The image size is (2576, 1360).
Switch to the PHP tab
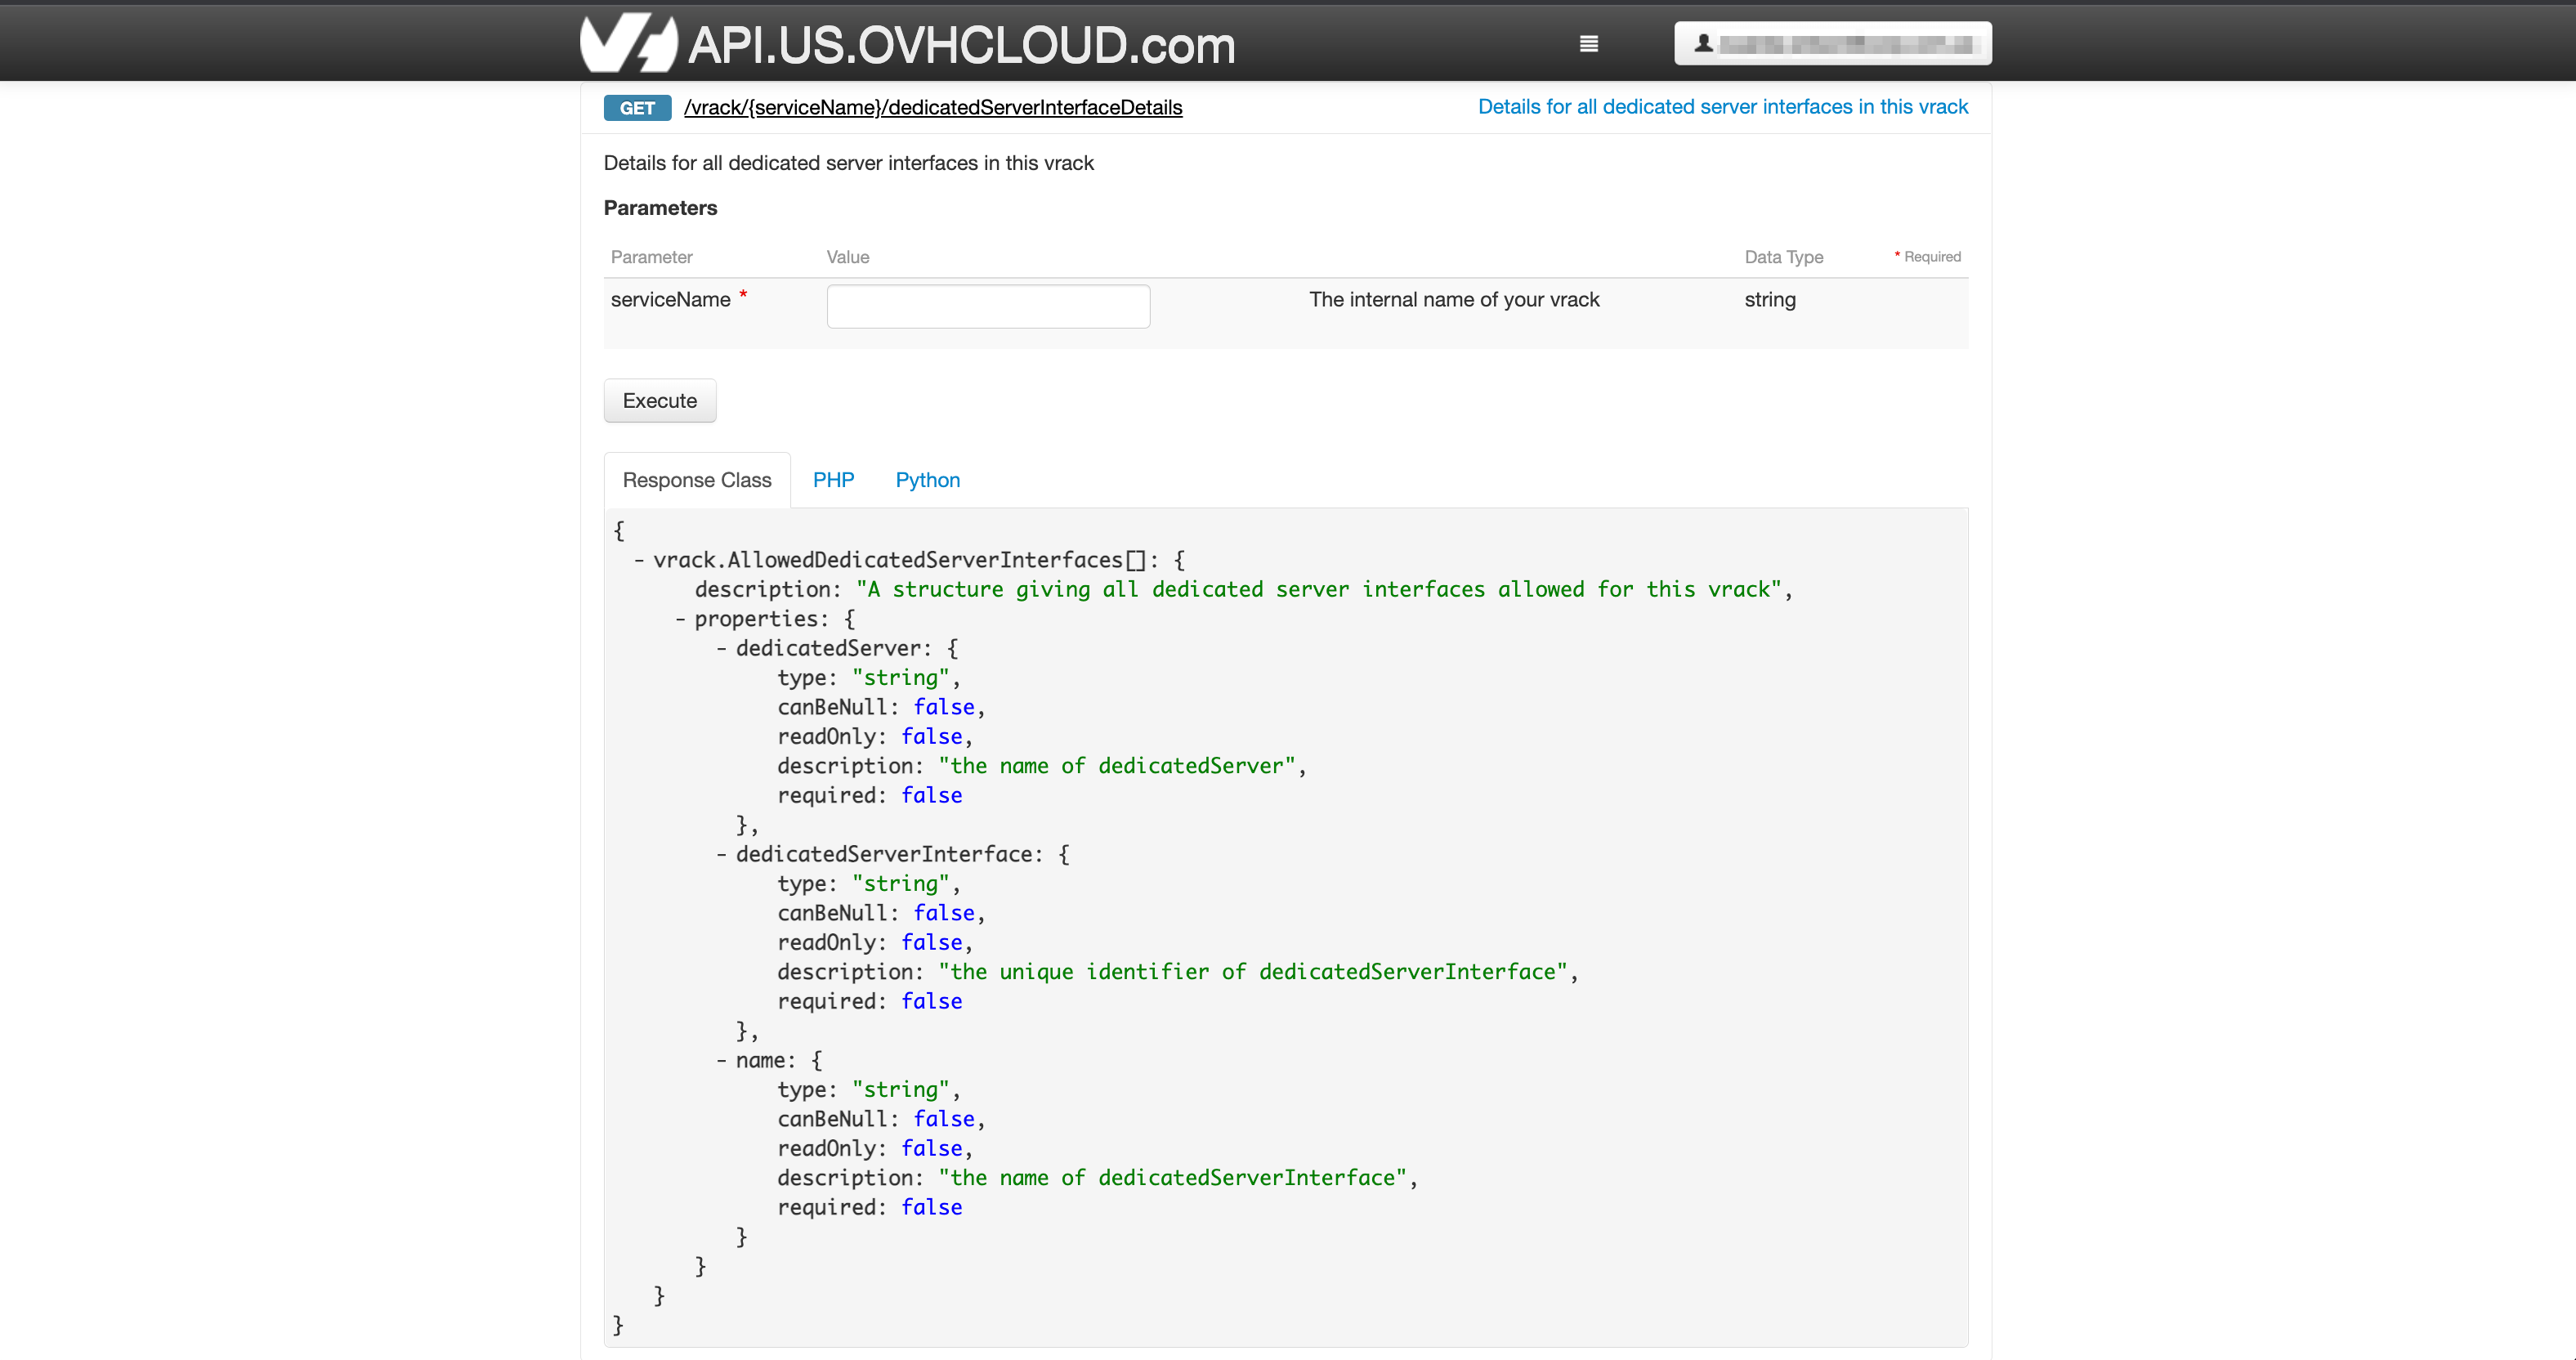pos(833,480)
